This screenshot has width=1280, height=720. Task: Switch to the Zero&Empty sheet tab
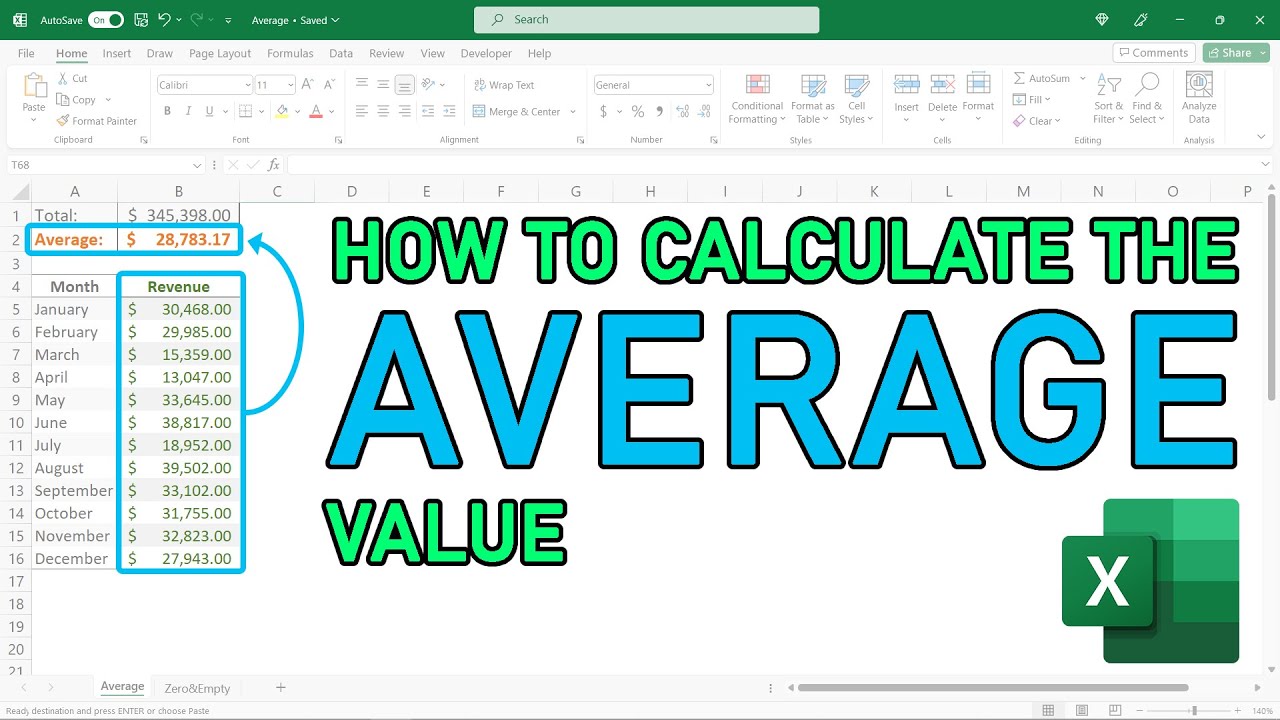(197, 688)
